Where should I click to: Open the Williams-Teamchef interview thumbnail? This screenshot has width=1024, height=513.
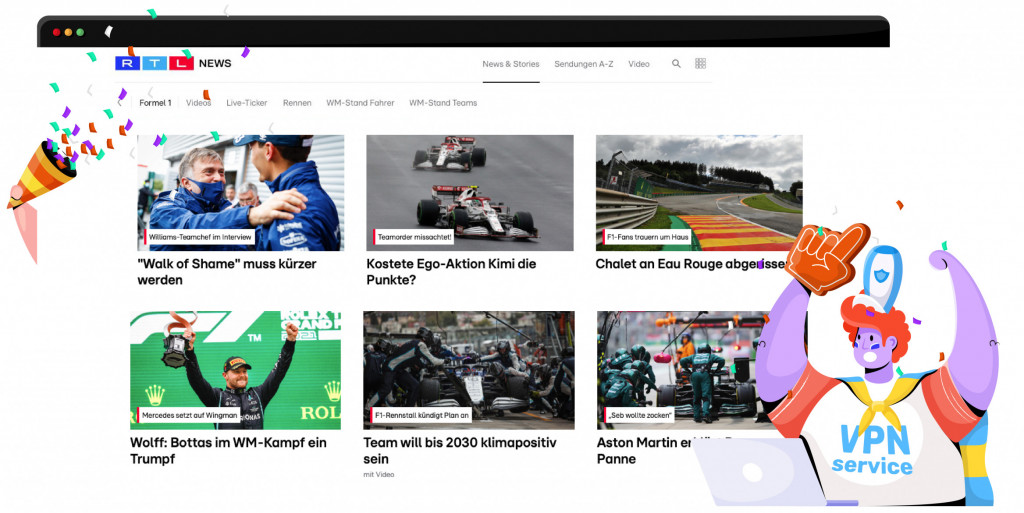point(240,190)
